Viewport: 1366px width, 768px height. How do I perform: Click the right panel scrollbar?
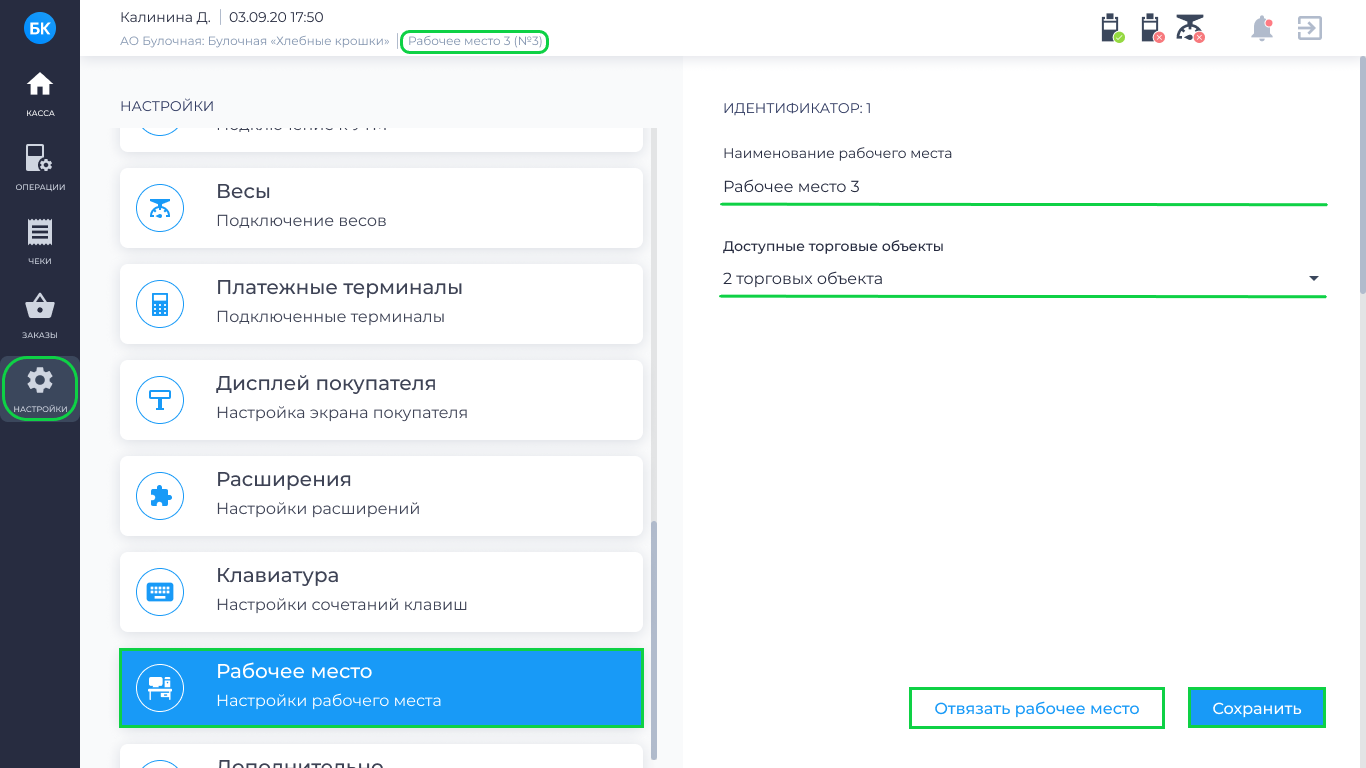click(1362, 175)
